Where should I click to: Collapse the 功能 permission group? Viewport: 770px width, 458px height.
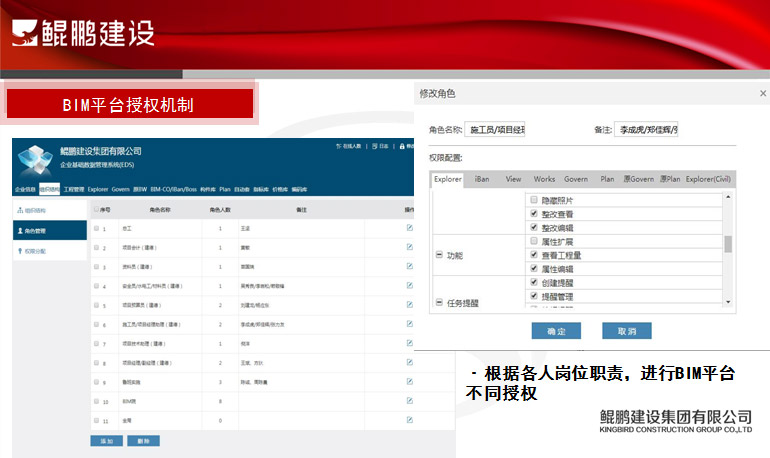[x=439, y=255]
